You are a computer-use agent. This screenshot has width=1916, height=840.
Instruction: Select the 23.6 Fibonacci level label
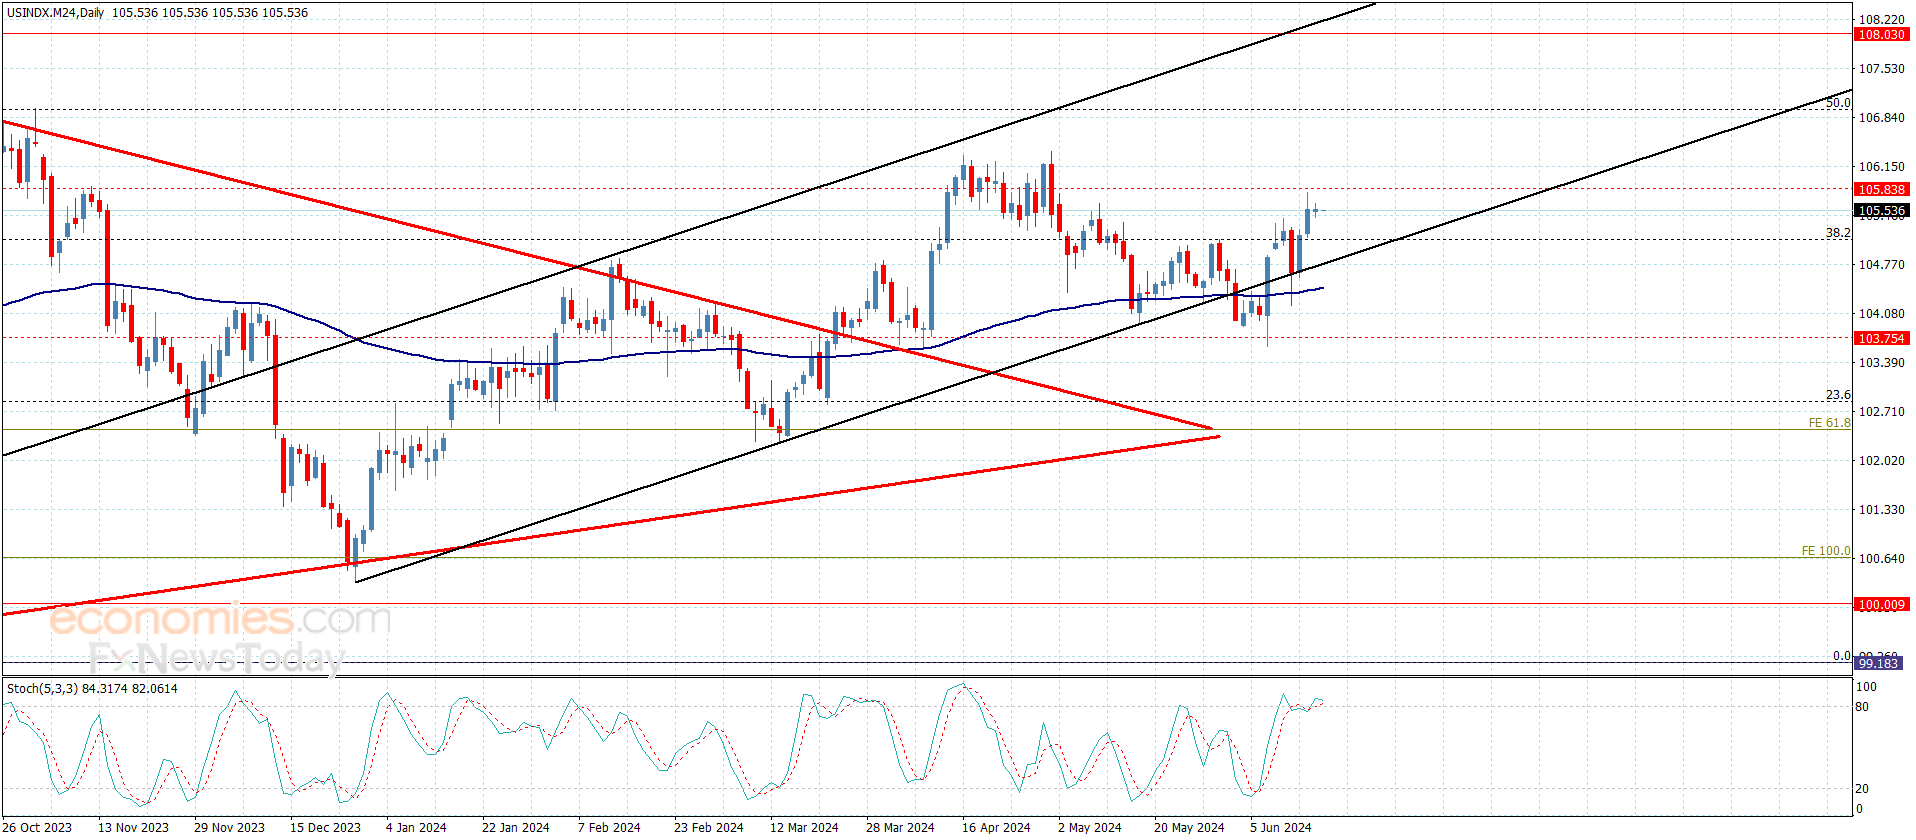[x=1837, y=395]
